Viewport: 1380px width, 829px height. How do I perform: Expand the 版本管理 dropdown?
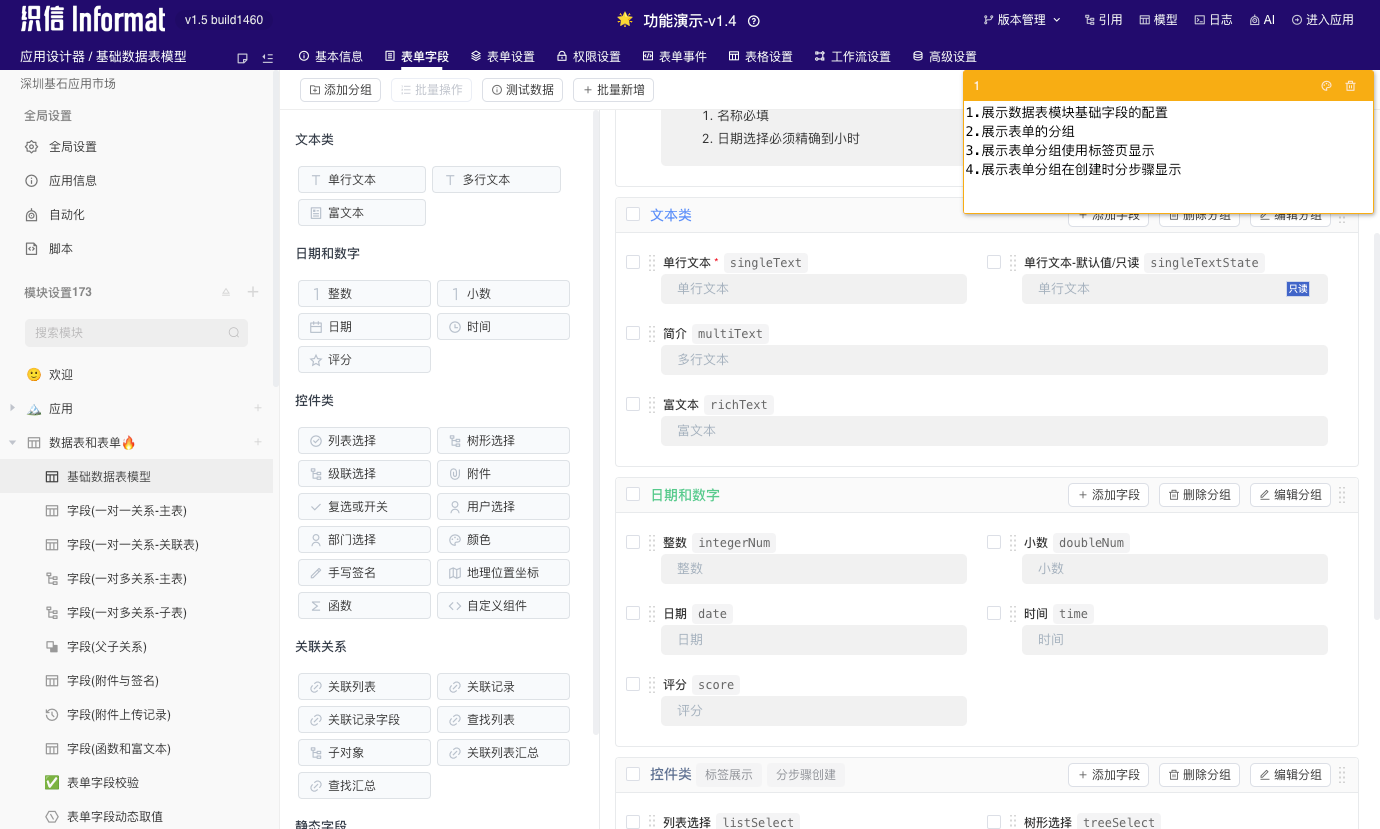point(1021,18)
